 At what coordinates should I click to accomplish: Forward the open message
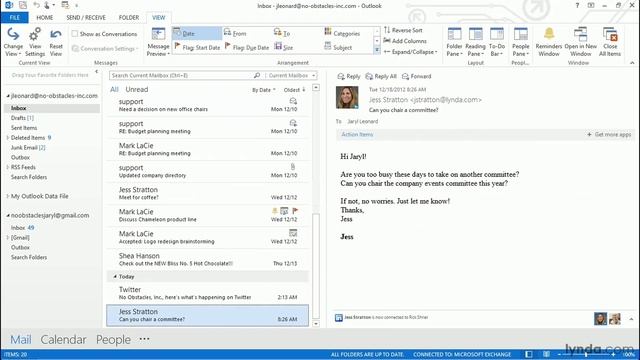pyautogui.click(x=416, y=76)
